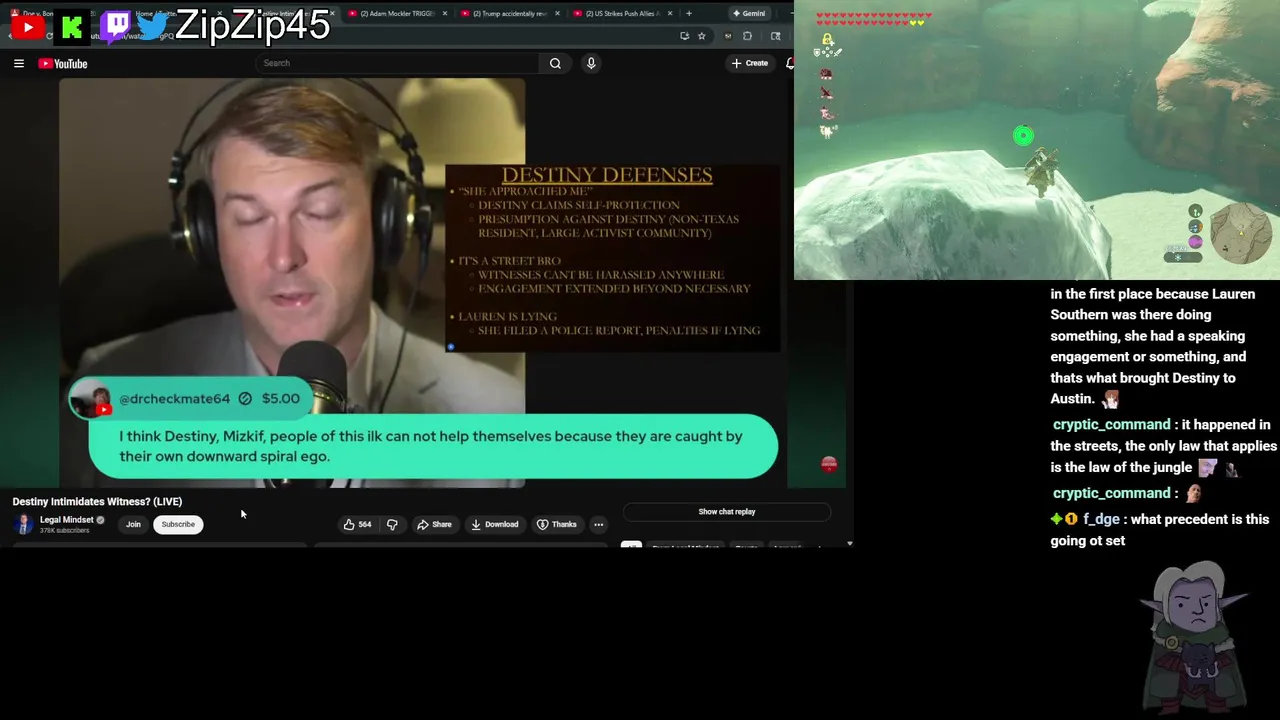Open the Legal Mindset channel name link
Image resolution: width=1280 pixels, height=720 pixels.
(x=66, y=520)
